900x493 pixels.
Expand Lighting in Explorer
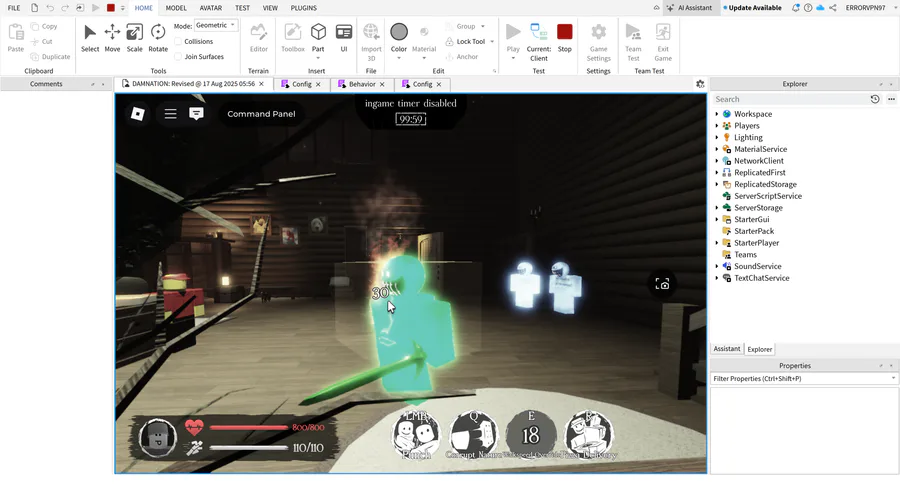[716, 138]
